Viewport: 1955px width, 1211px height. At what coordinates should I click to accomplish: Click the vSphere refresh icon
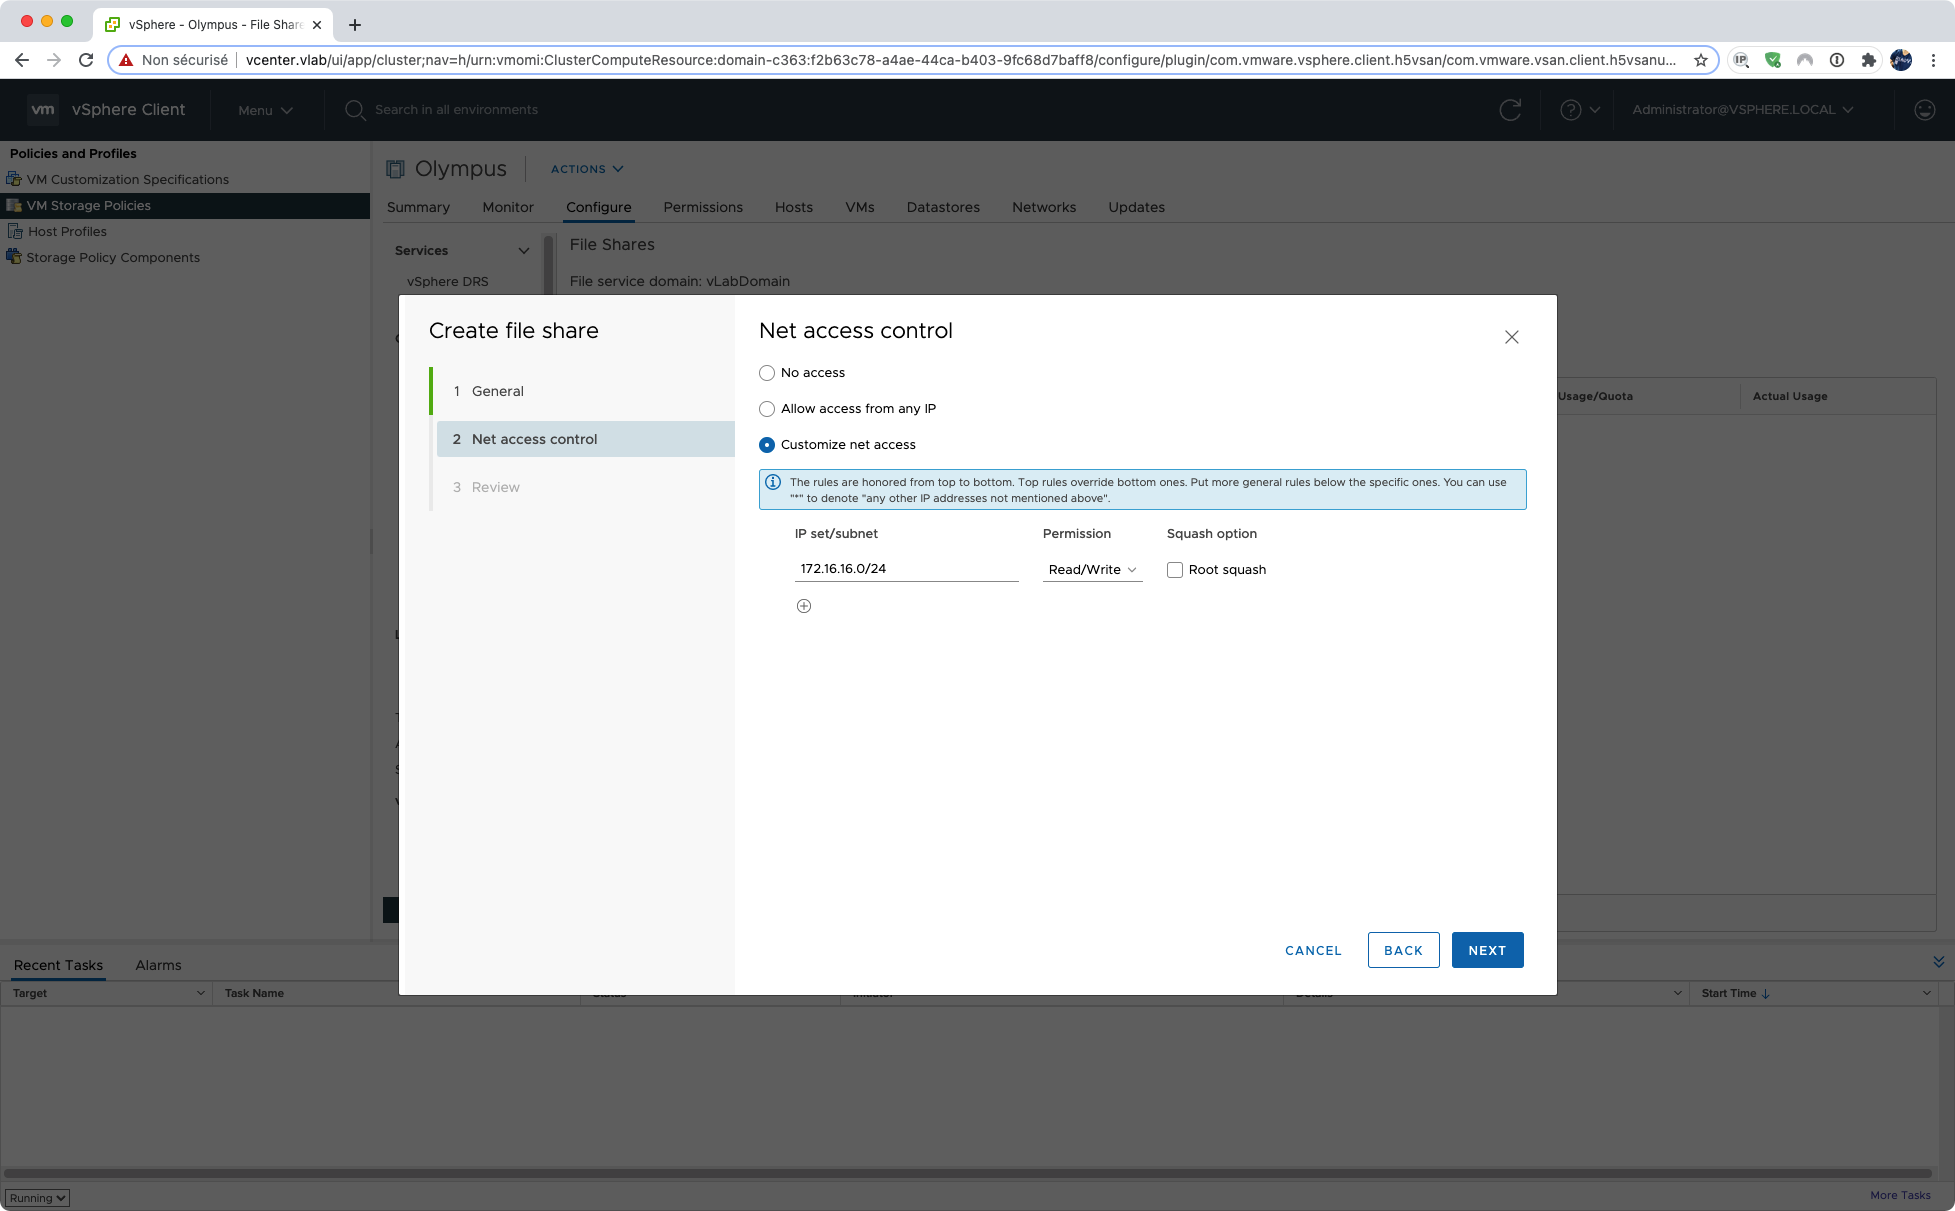tap(1510, 110)
